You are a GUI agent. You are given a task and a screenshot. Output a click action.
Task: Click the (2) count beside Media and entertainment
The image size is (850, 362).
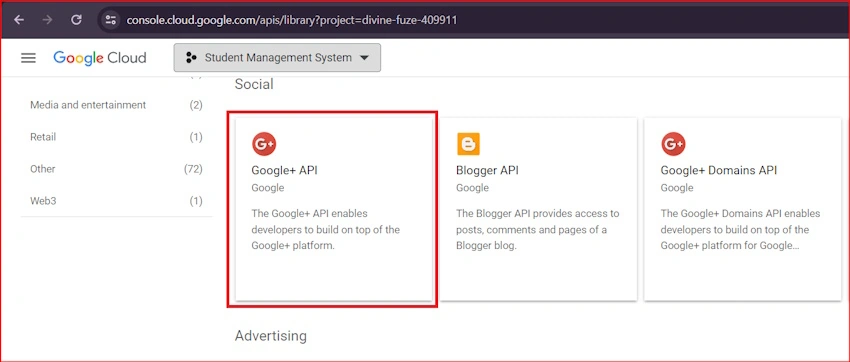click(x=196, y=105)
